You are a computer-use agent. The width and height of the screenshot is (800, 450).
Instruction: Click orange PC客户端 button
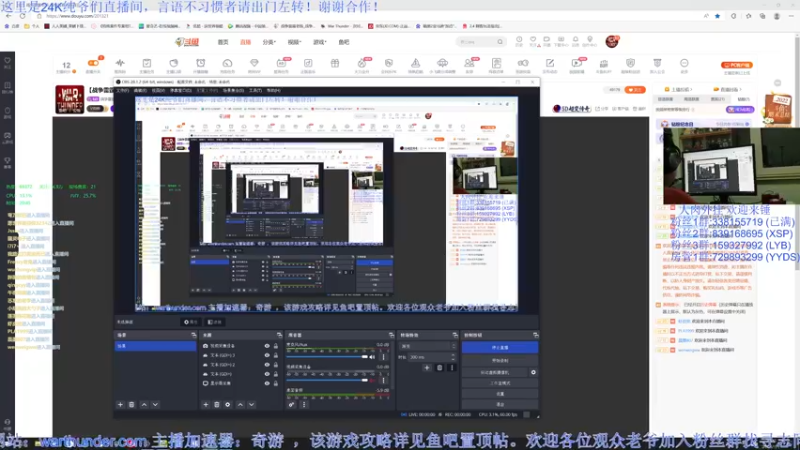click(737, 65)
